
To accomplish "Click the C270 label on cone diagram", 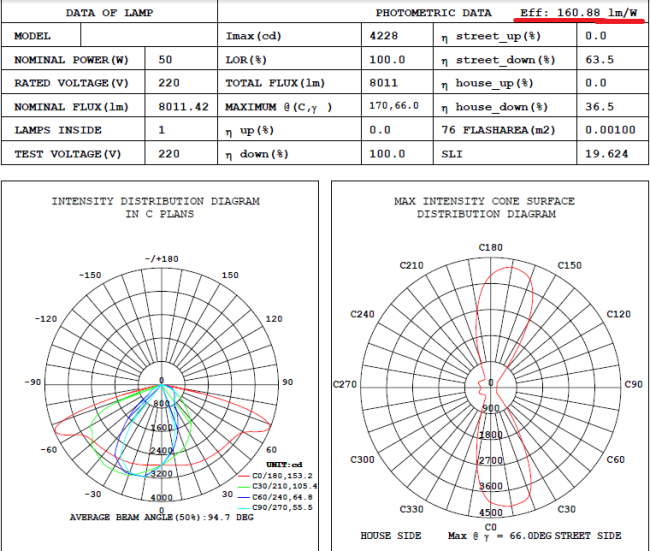I will click(x=346, y=383).
